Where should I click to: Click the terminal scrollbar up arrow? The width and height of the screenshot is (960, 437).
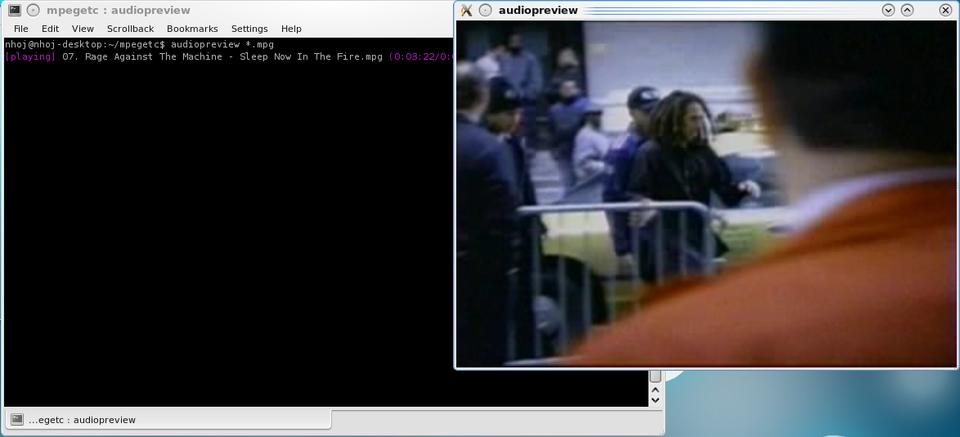(655, 389)
